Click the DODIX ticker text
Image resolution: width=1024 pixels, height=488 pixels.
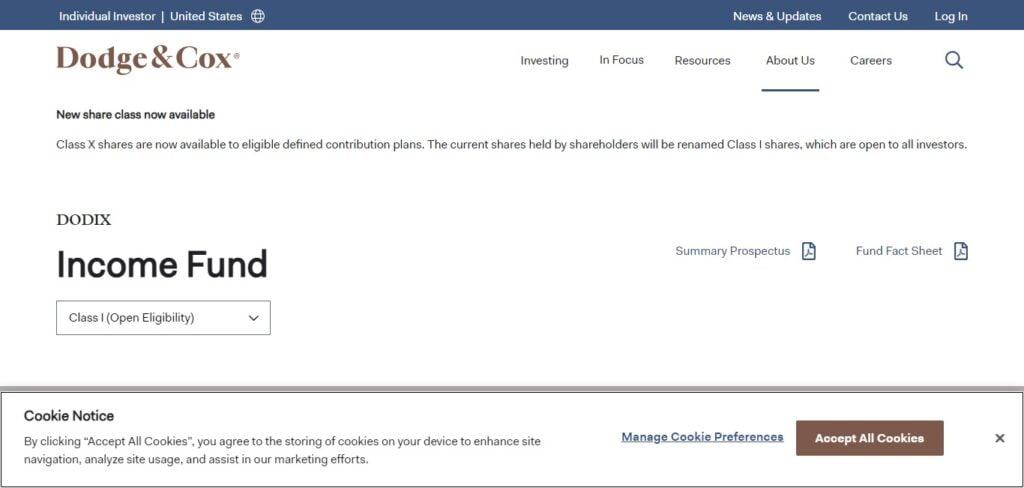[84, 220]
